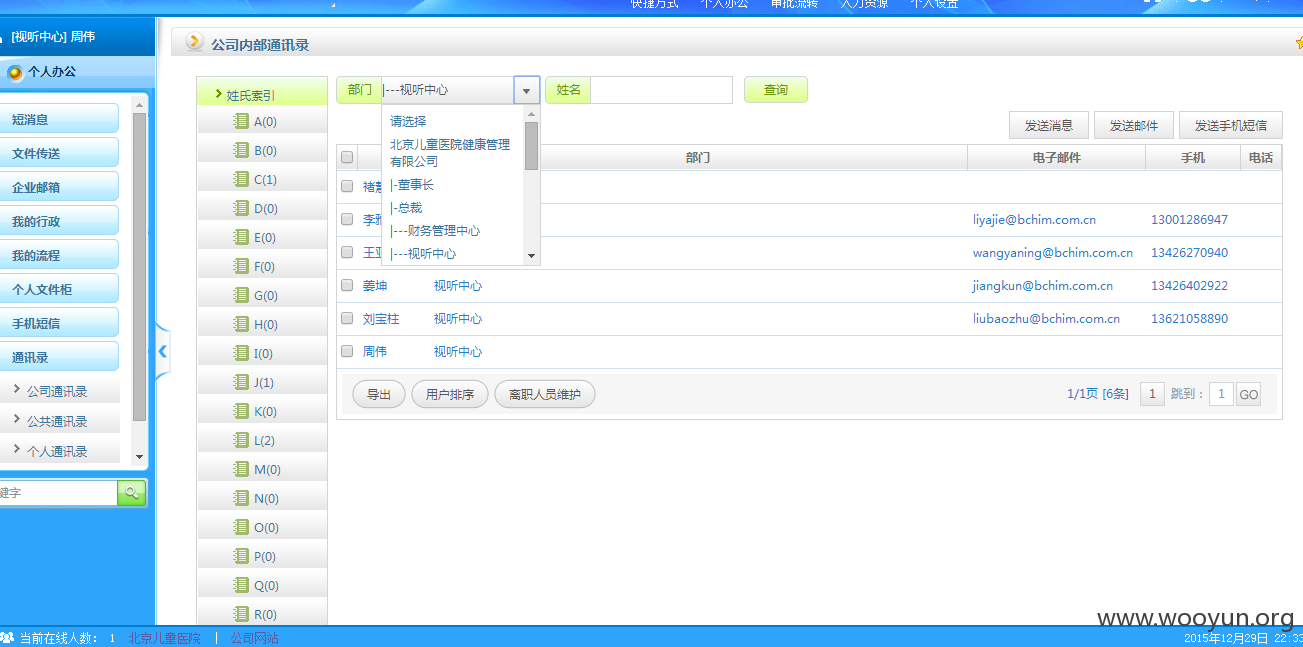Screen dimensions: 1303x647
Task: Click the 离职人员维护 button
Action: (x=545, y=394)
